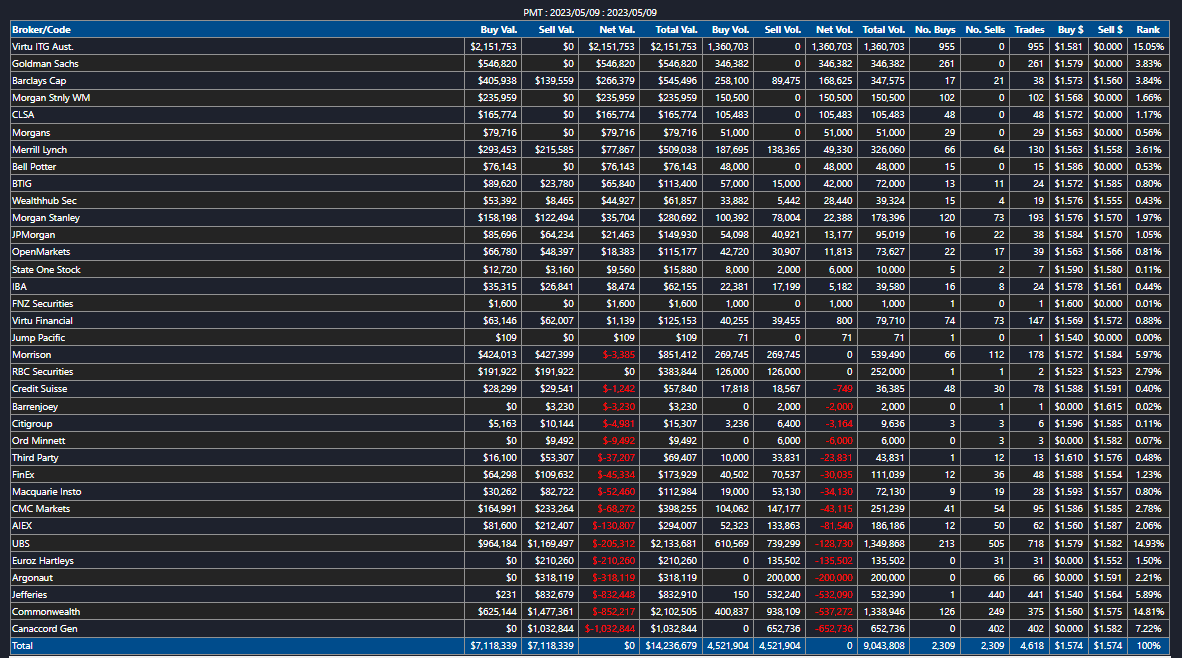Image resolution: width=1182 pixels, height=658 pixels.
Task: Click the Sell $ column header
Action: click(1110, 29)
